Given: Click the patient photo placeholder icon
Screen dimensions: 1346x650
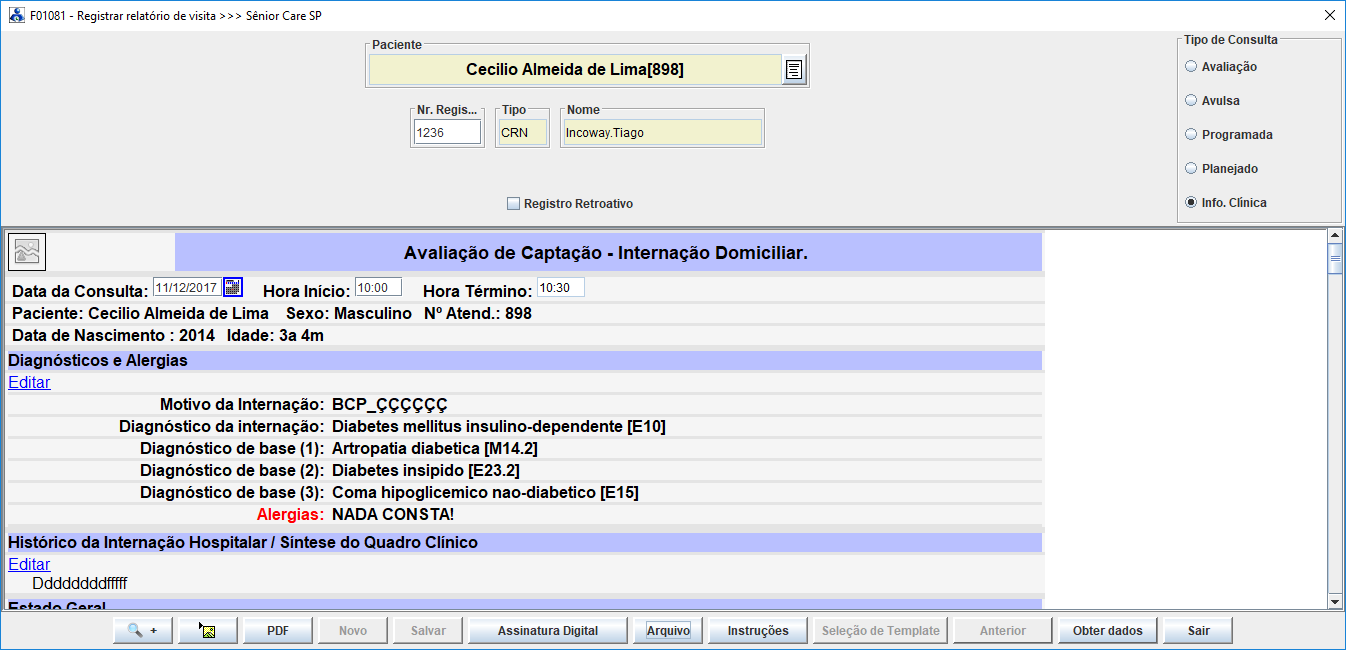Looking at the screenshot, I should point(27,251).
